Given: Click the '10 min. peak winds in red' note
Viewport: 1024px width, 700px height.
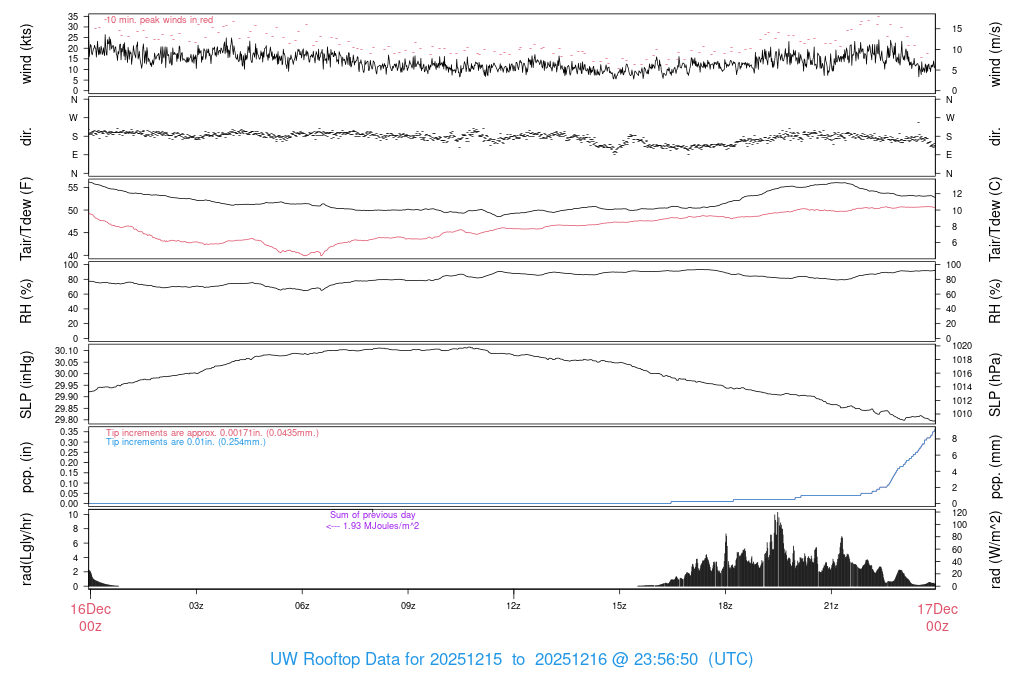Looking at the screenshot, I should point(158,20).
